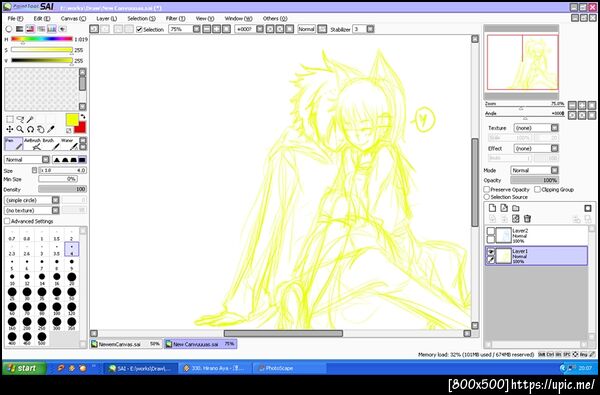
Task: Click the Windows start button
Action: (x=24, y=368)
